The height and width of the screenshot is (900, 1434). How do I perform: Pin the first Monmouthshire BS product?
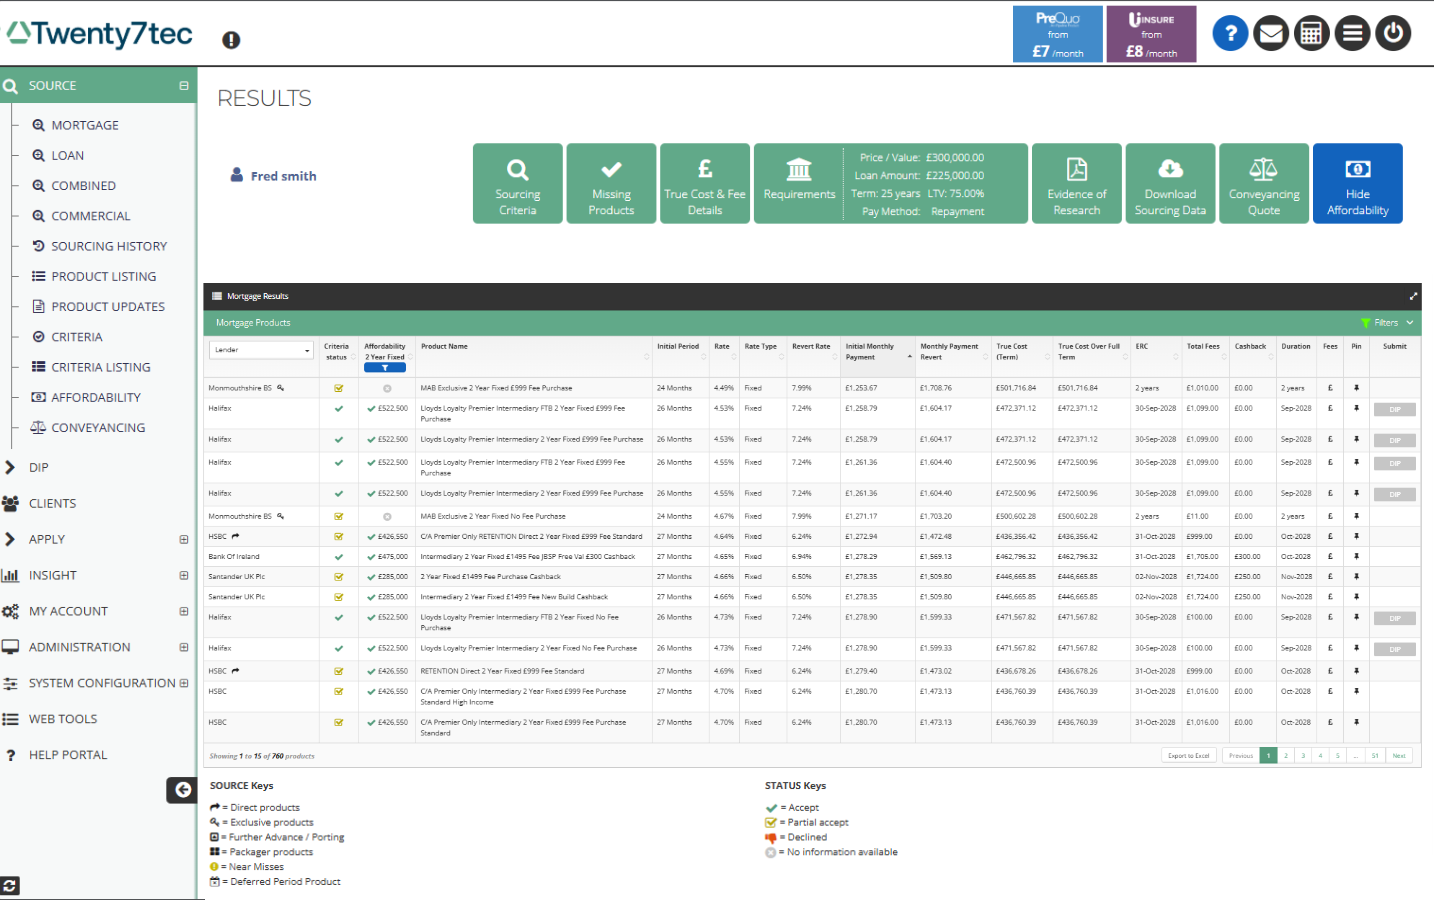[1356, 388]
